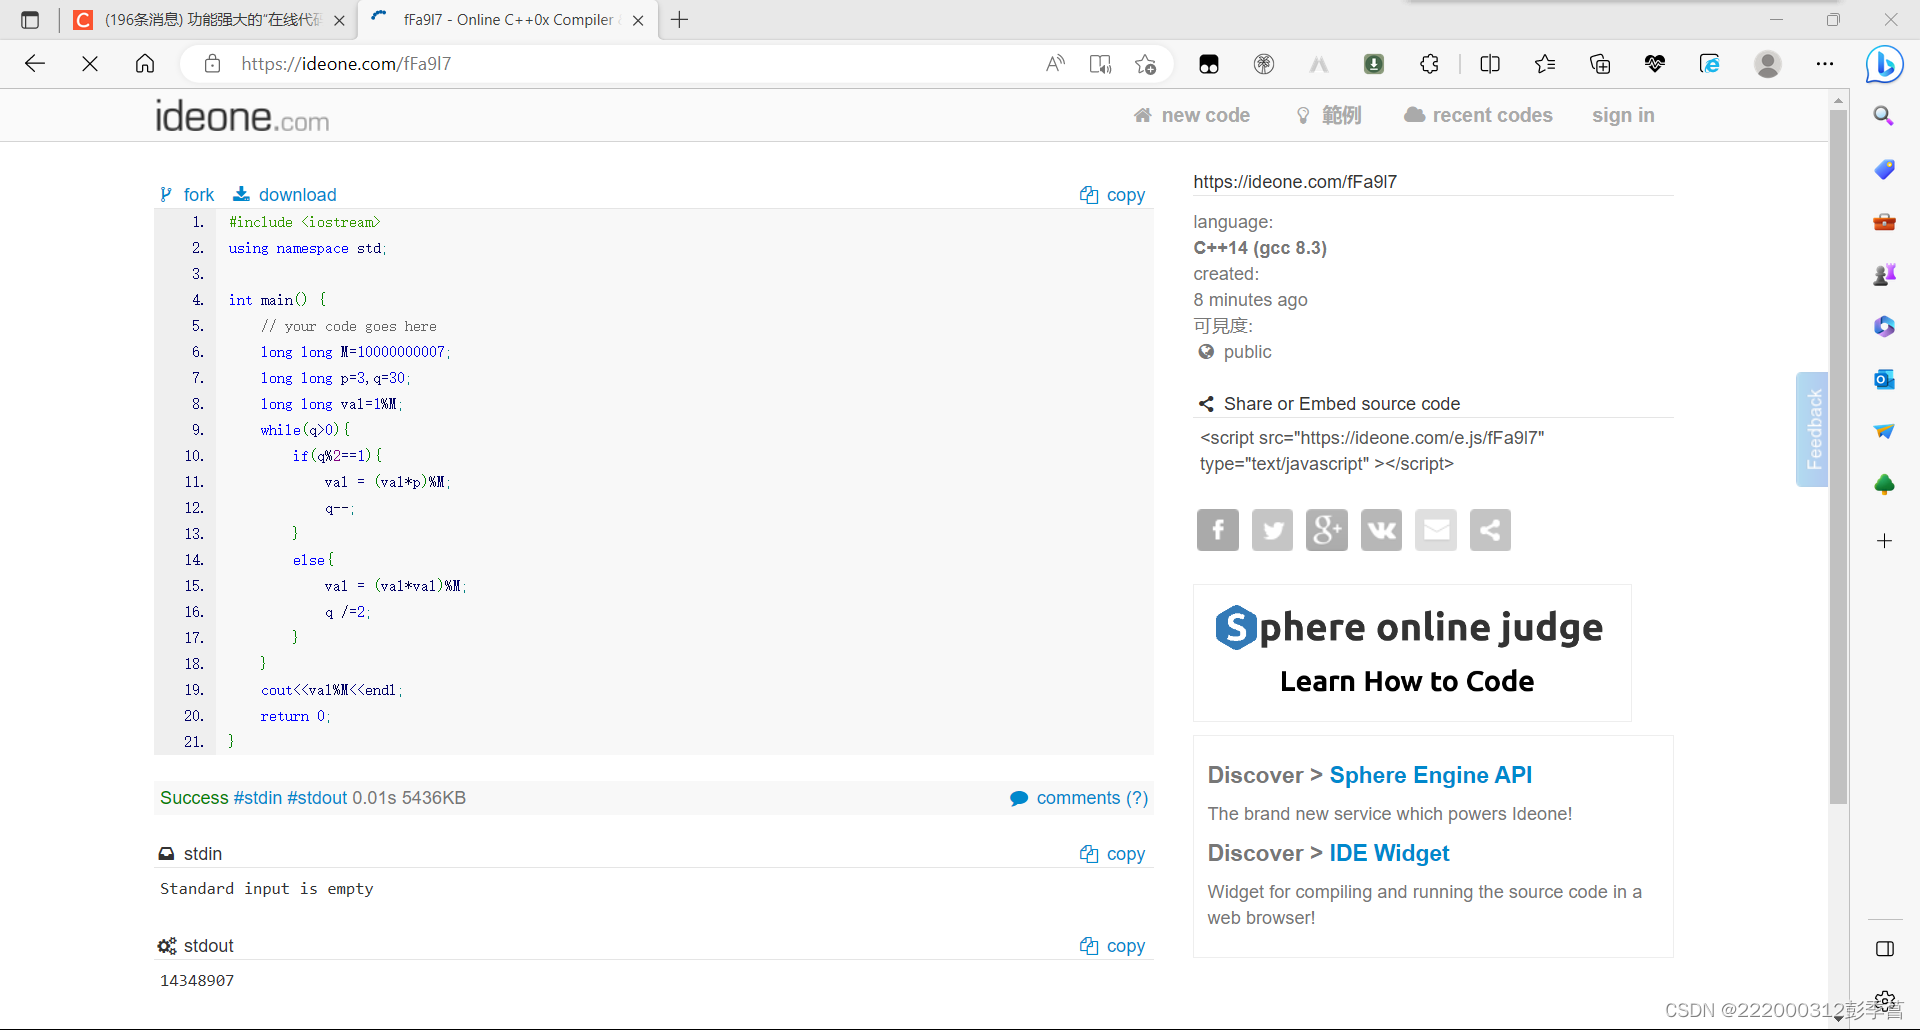
Task: Share code on Google Plus
Action: [1327, 530]
